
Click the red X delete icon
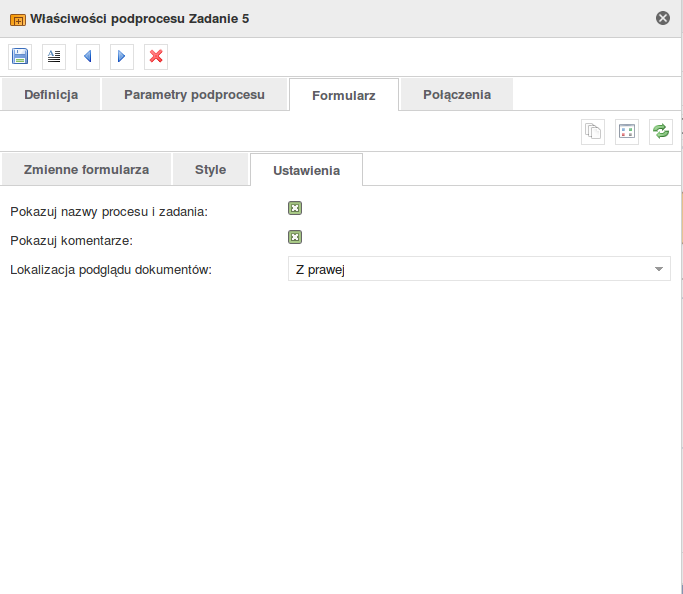[x=156, y=57]
